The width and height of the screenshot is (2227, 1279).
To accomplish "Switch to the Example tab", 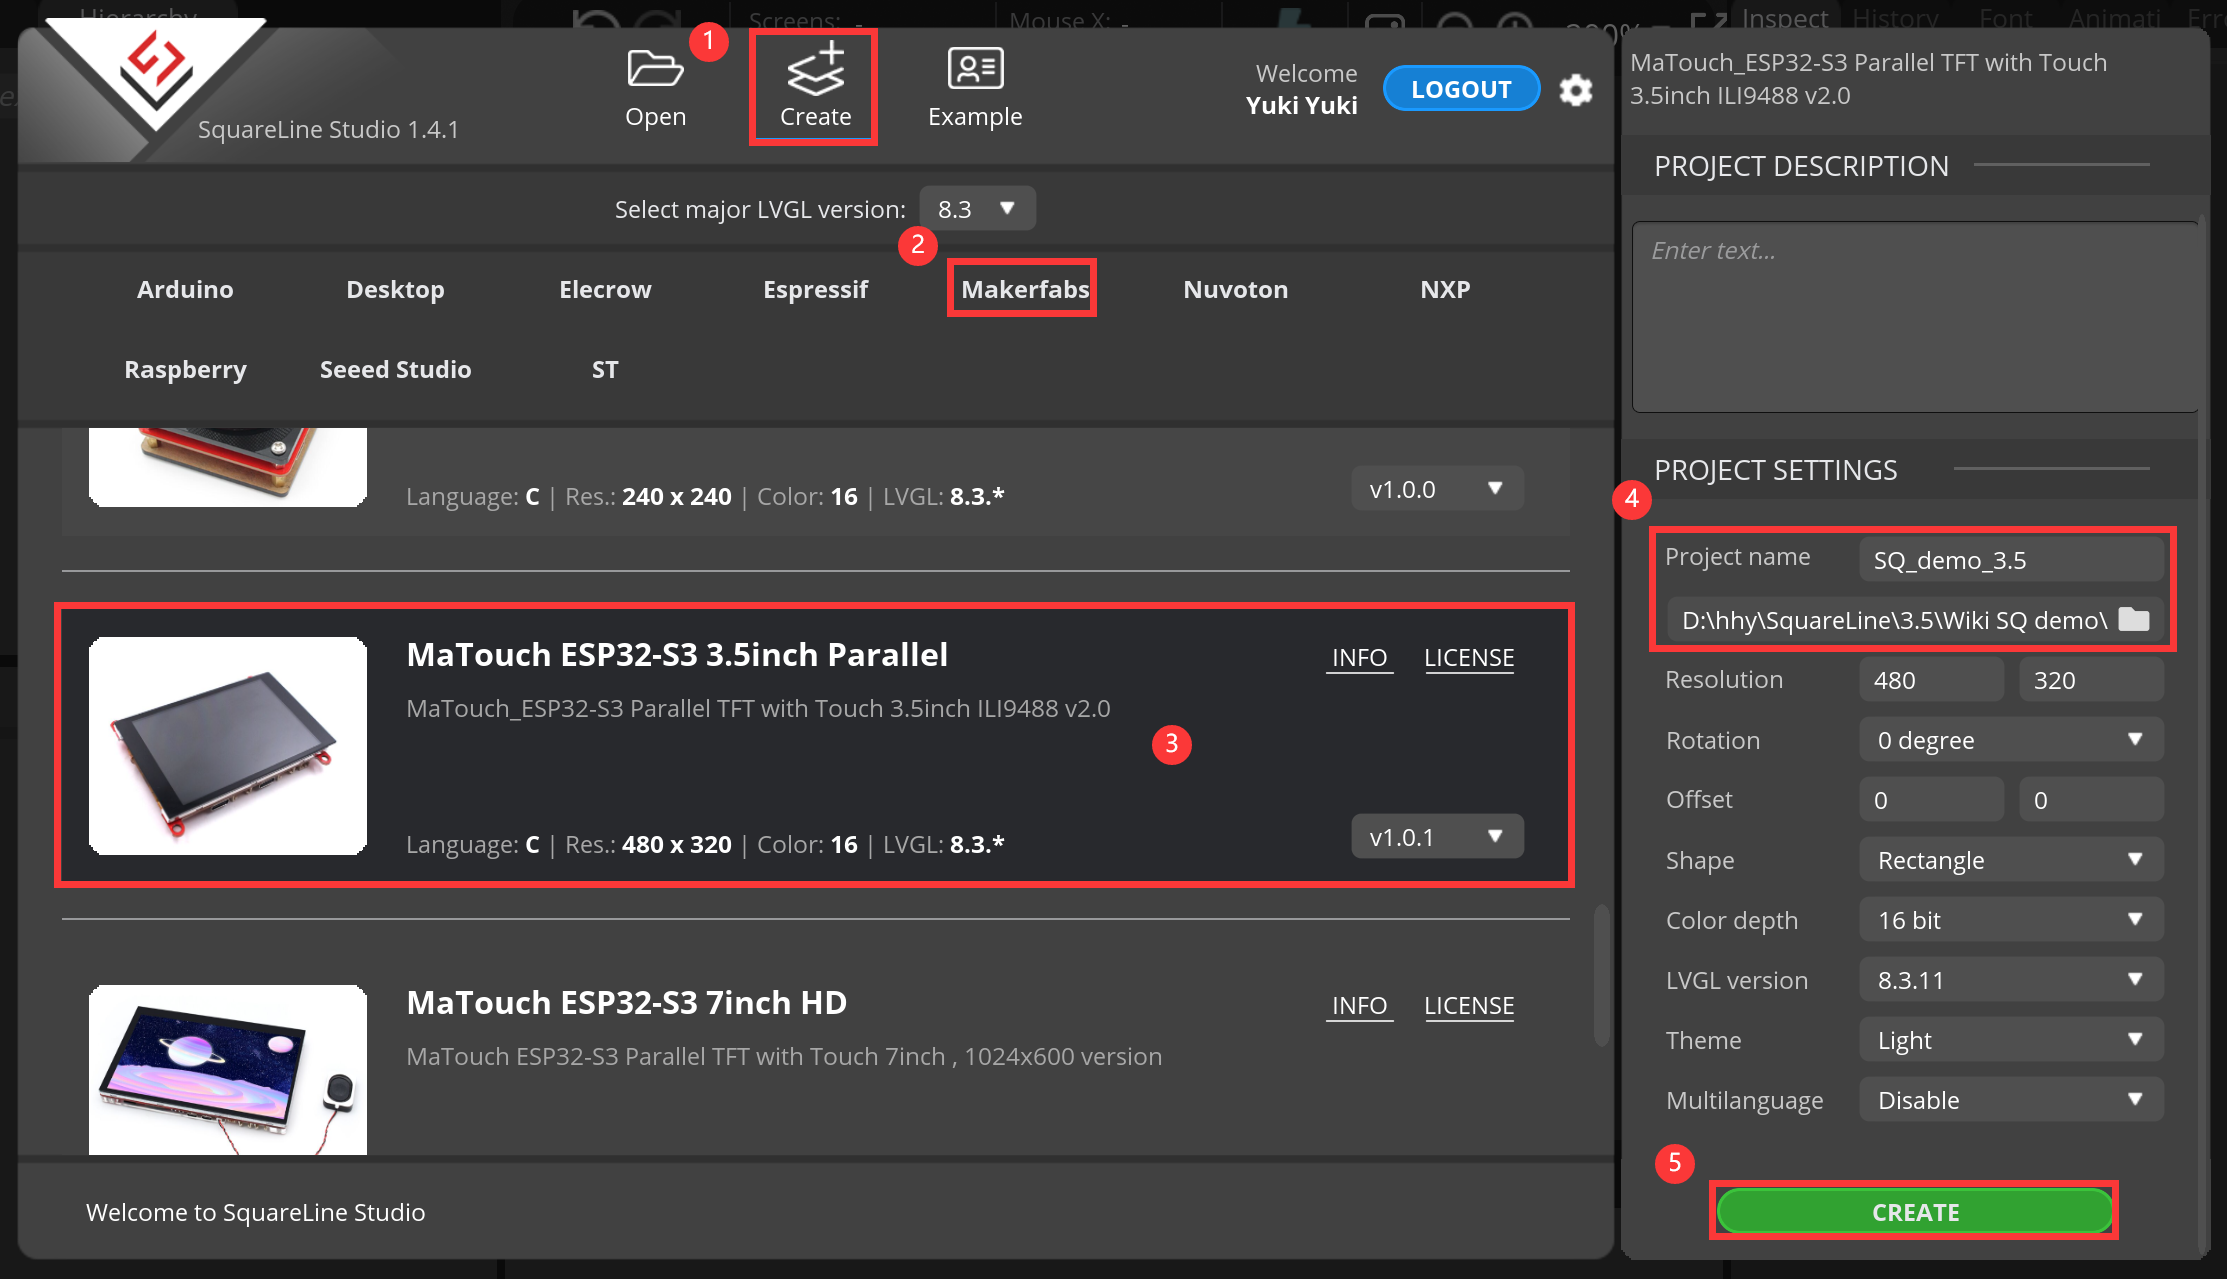I will point(975,87).
